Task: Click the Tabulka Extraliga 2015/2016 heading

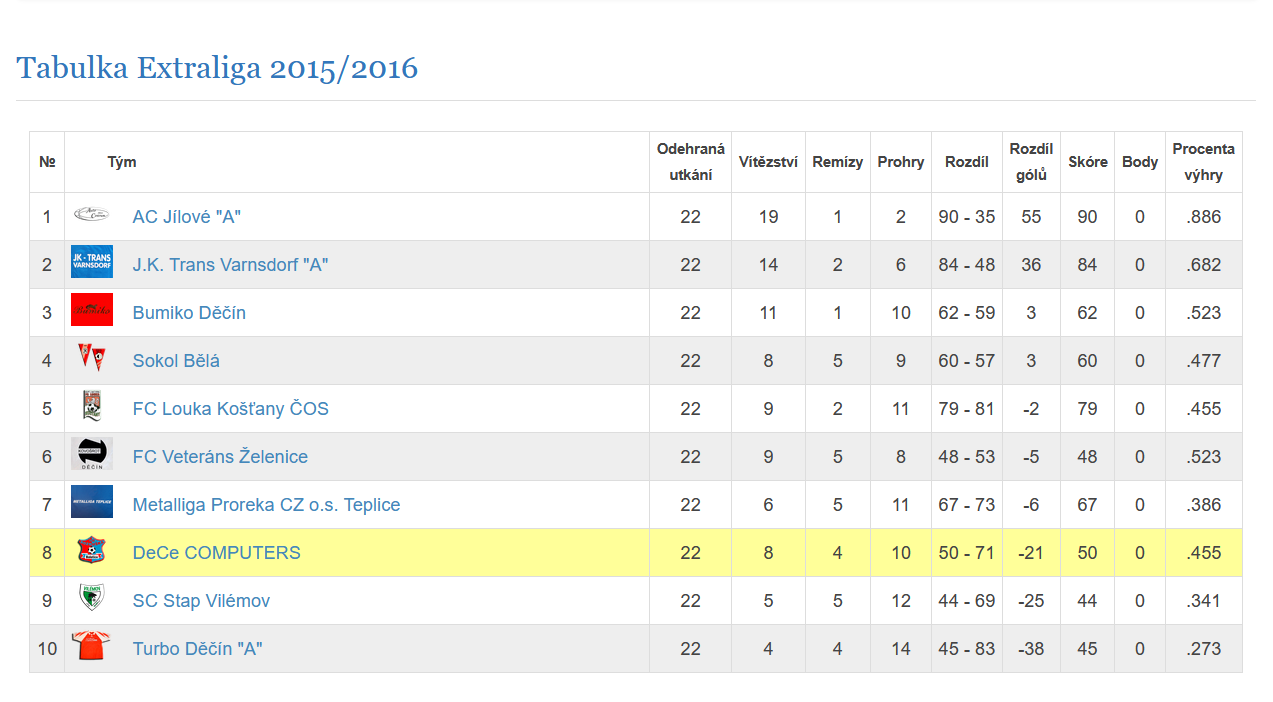Action: coord(217,68)
